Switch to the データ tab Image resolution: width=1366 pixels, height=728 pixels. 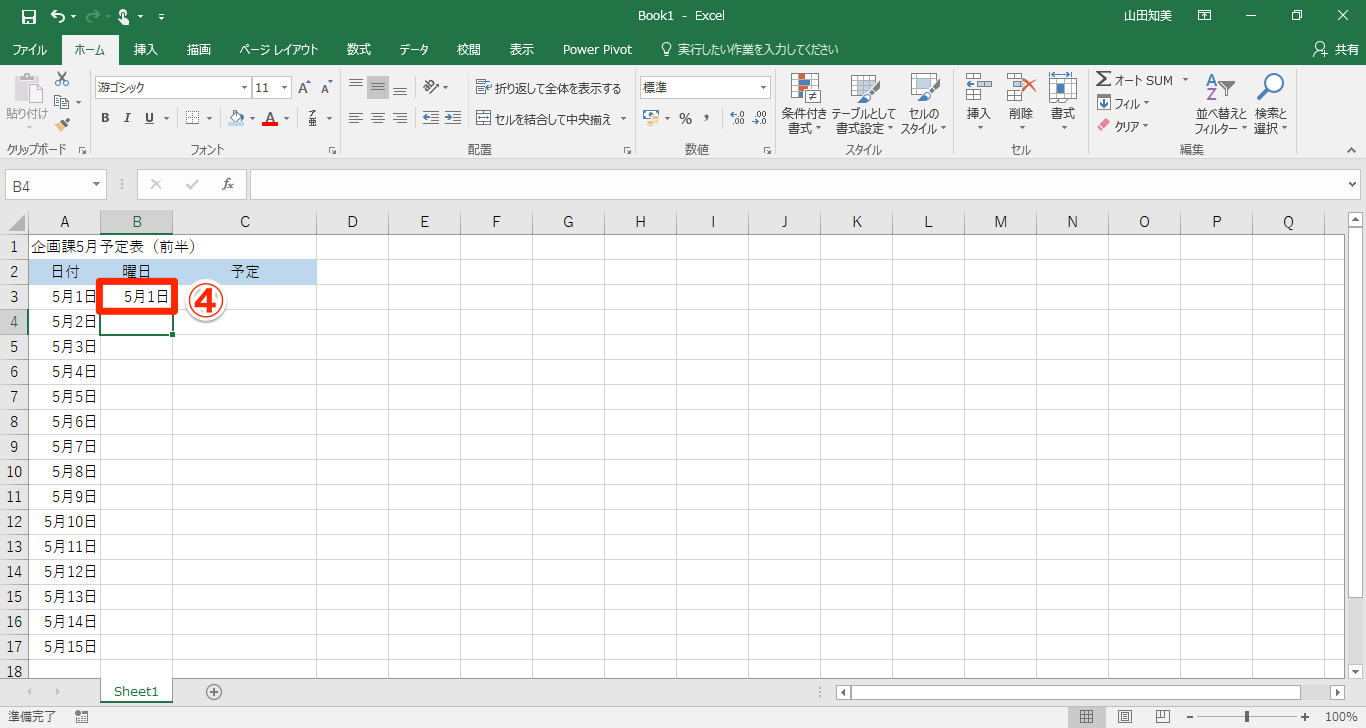click(414, 49)
